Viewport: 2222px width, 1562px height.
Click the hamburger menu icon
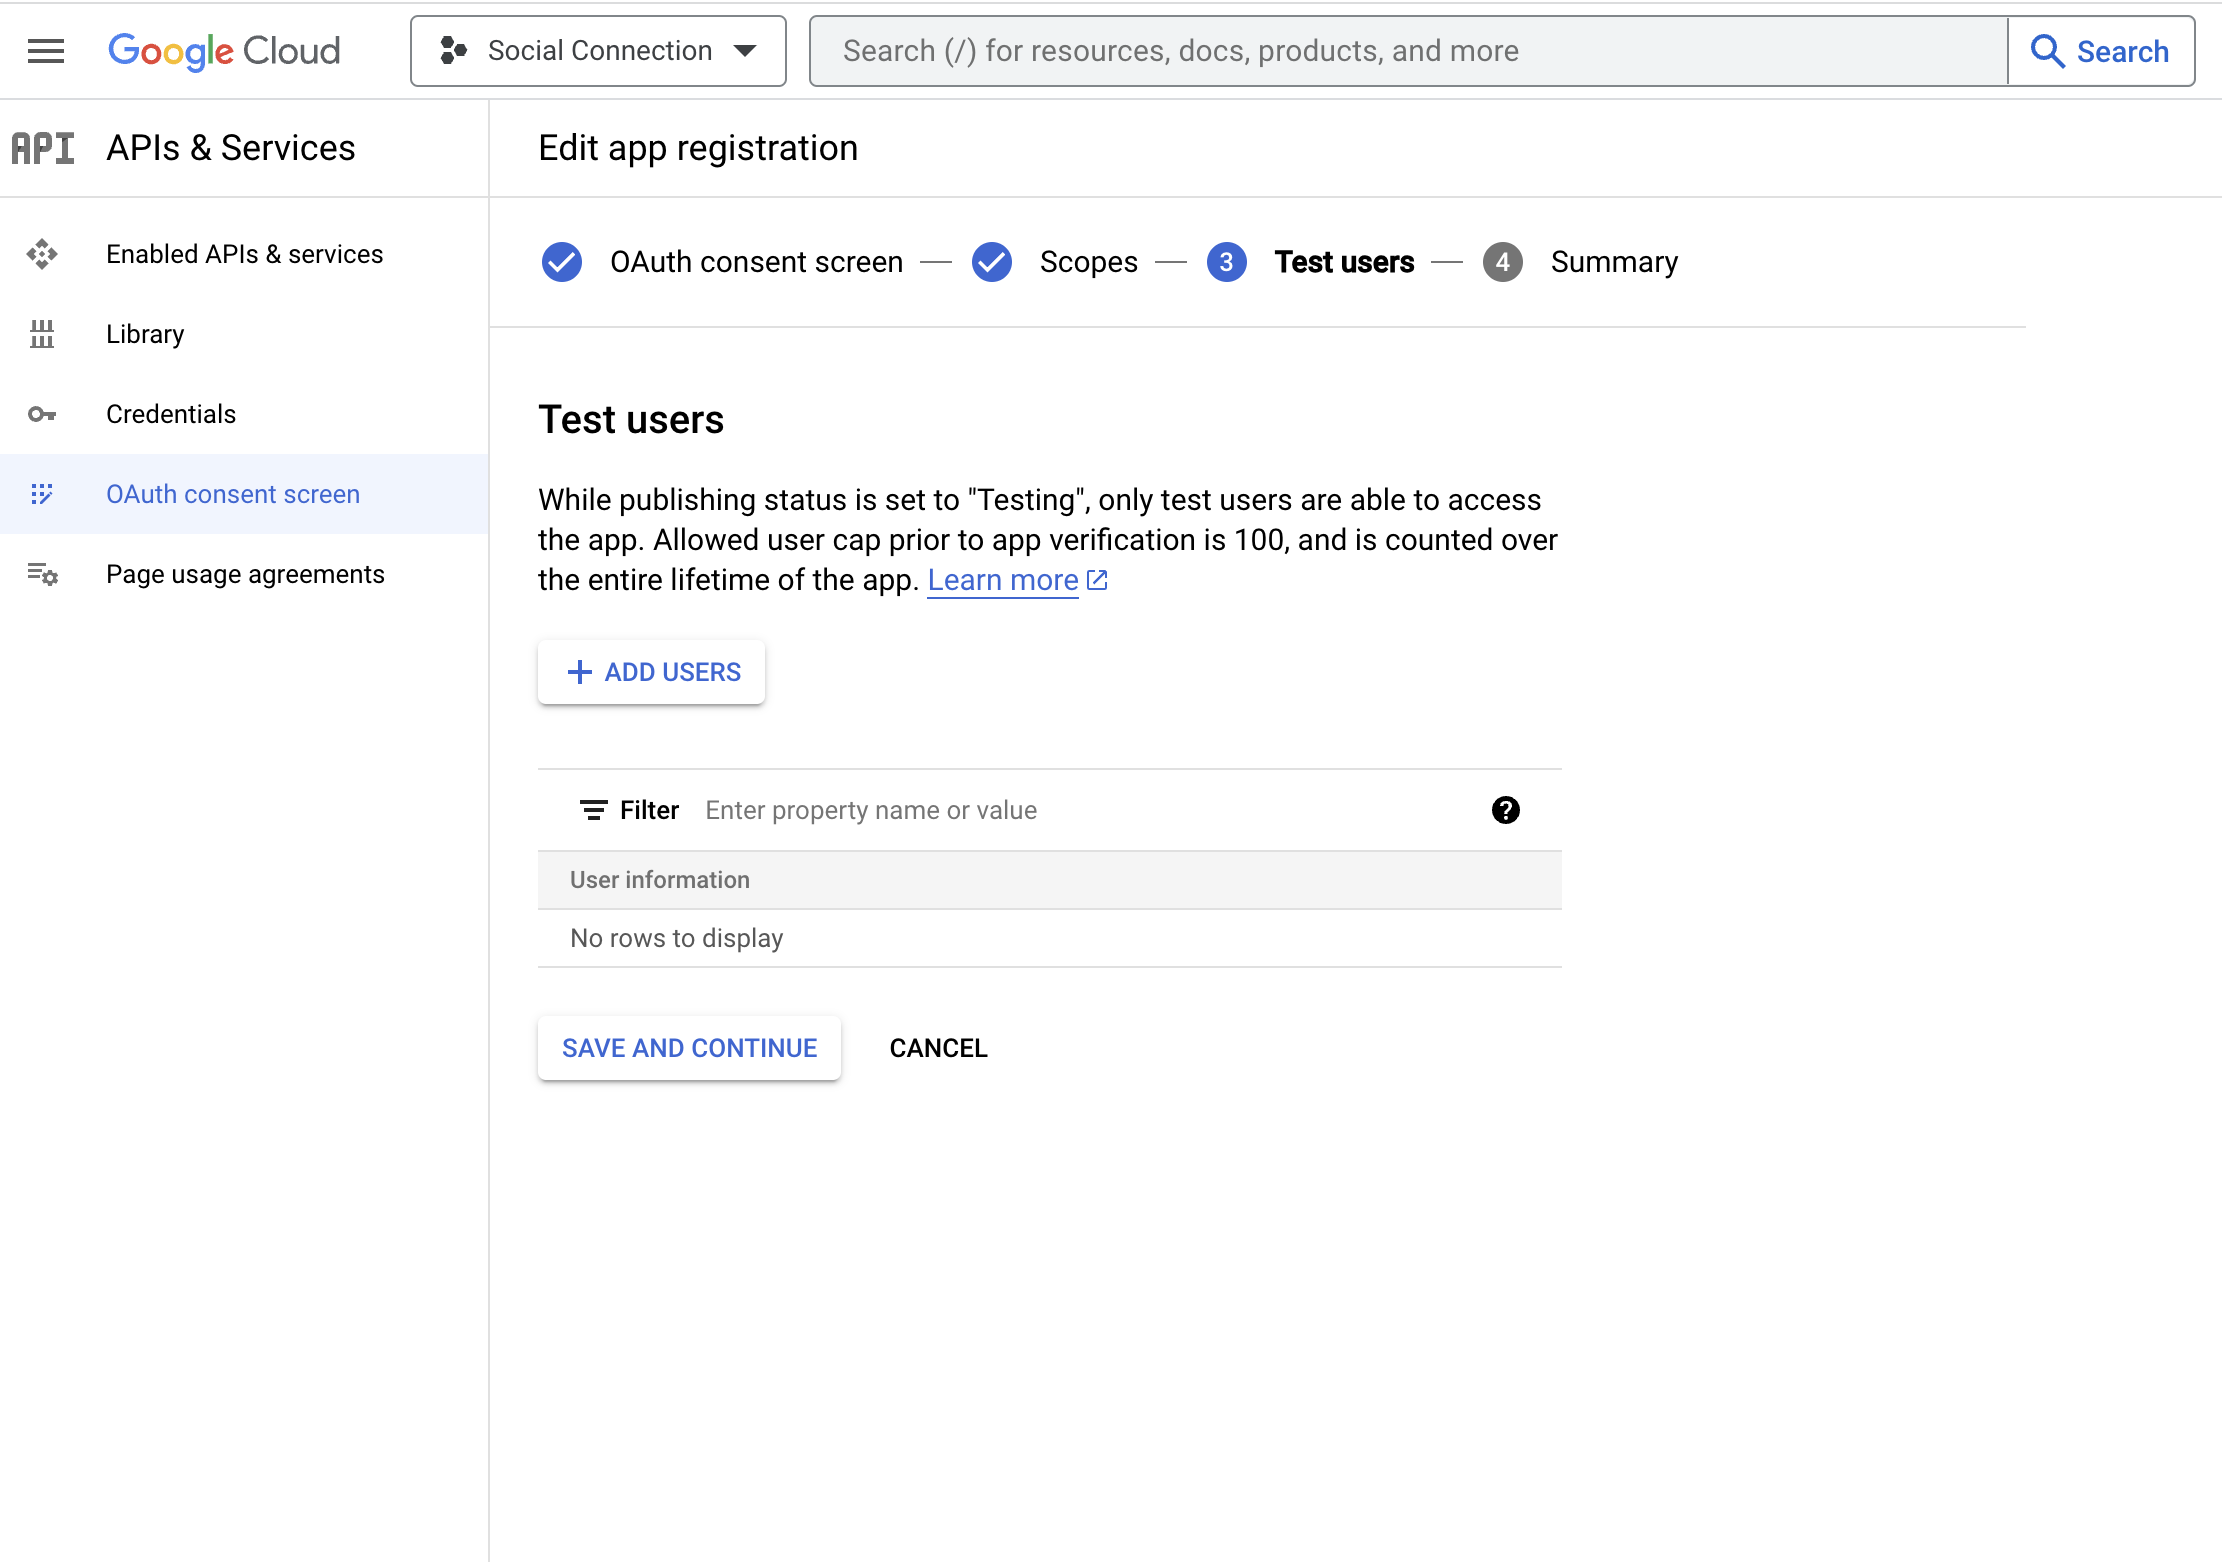point(46,49)
